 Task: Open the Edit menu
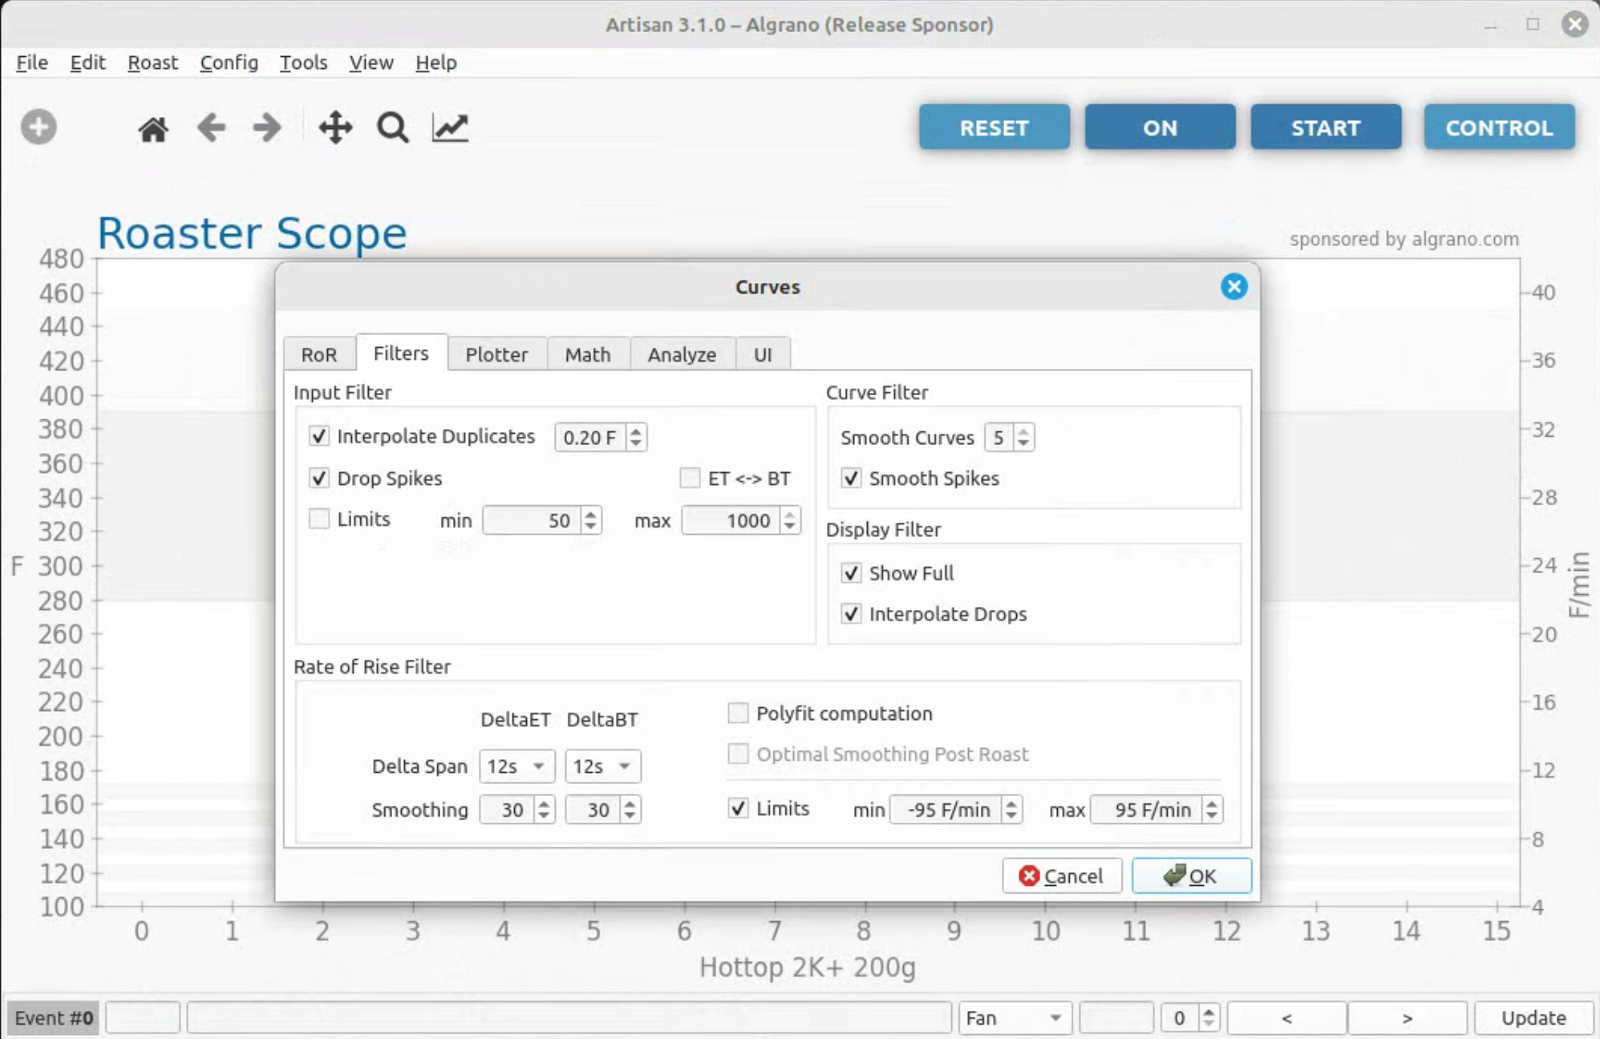88,62
